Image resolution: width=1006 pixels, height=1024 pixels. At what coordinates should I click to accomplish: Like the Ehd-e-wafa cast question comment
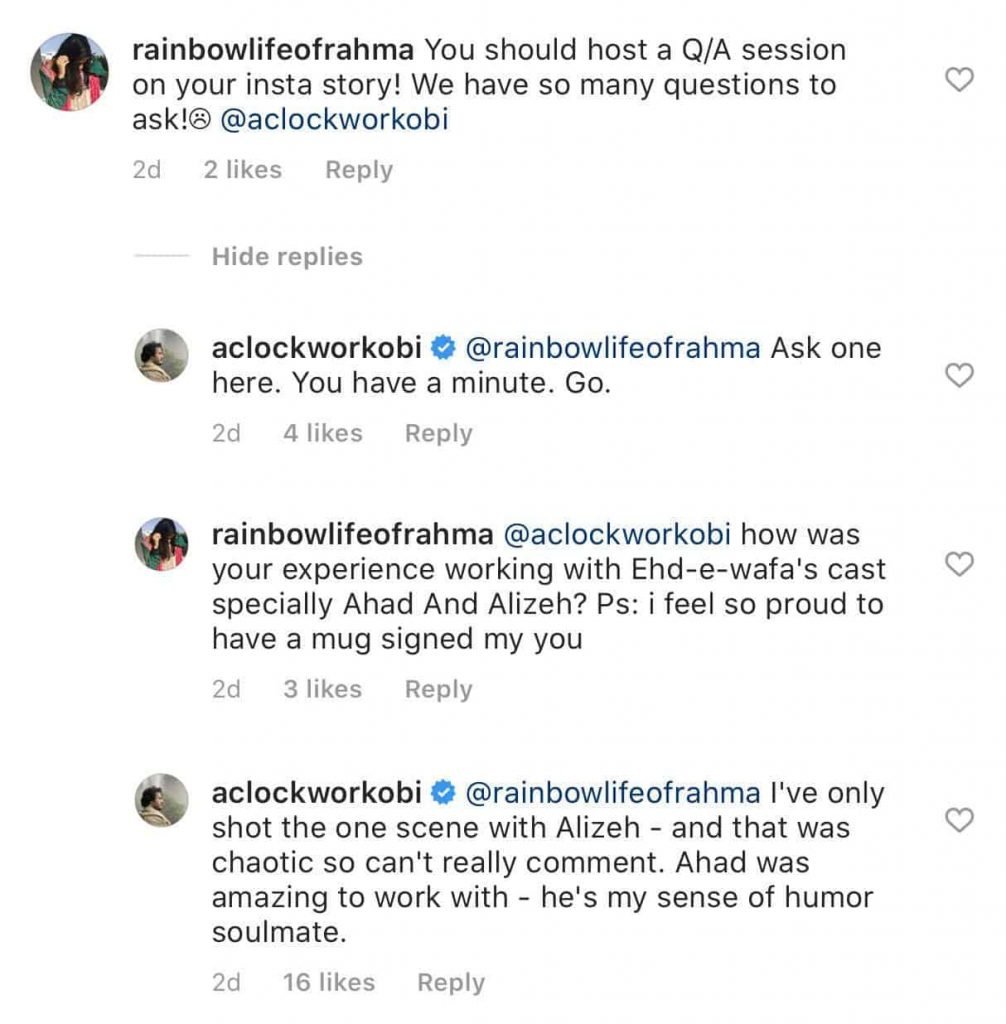click(959, 565)
